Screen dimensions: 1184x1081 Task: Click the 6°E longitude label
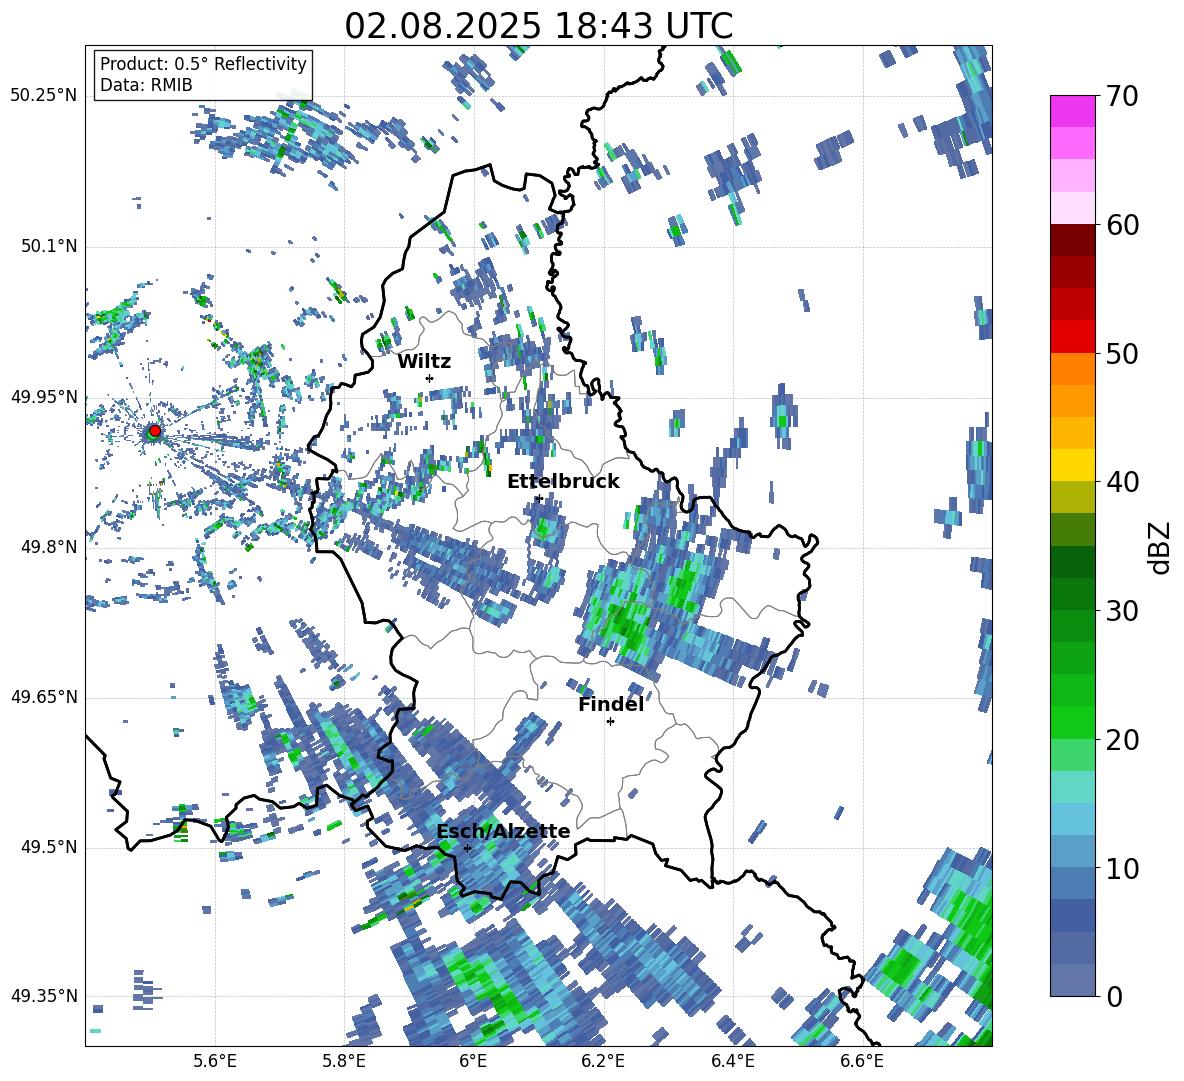[473, 1061]
